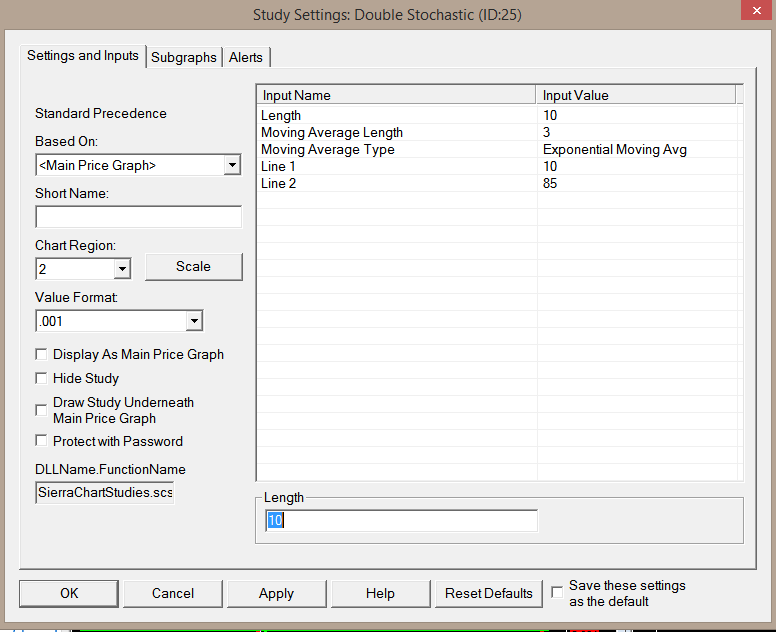Check Save these settings as the default
Screen dimensions: 776x632
pos(557,592)
